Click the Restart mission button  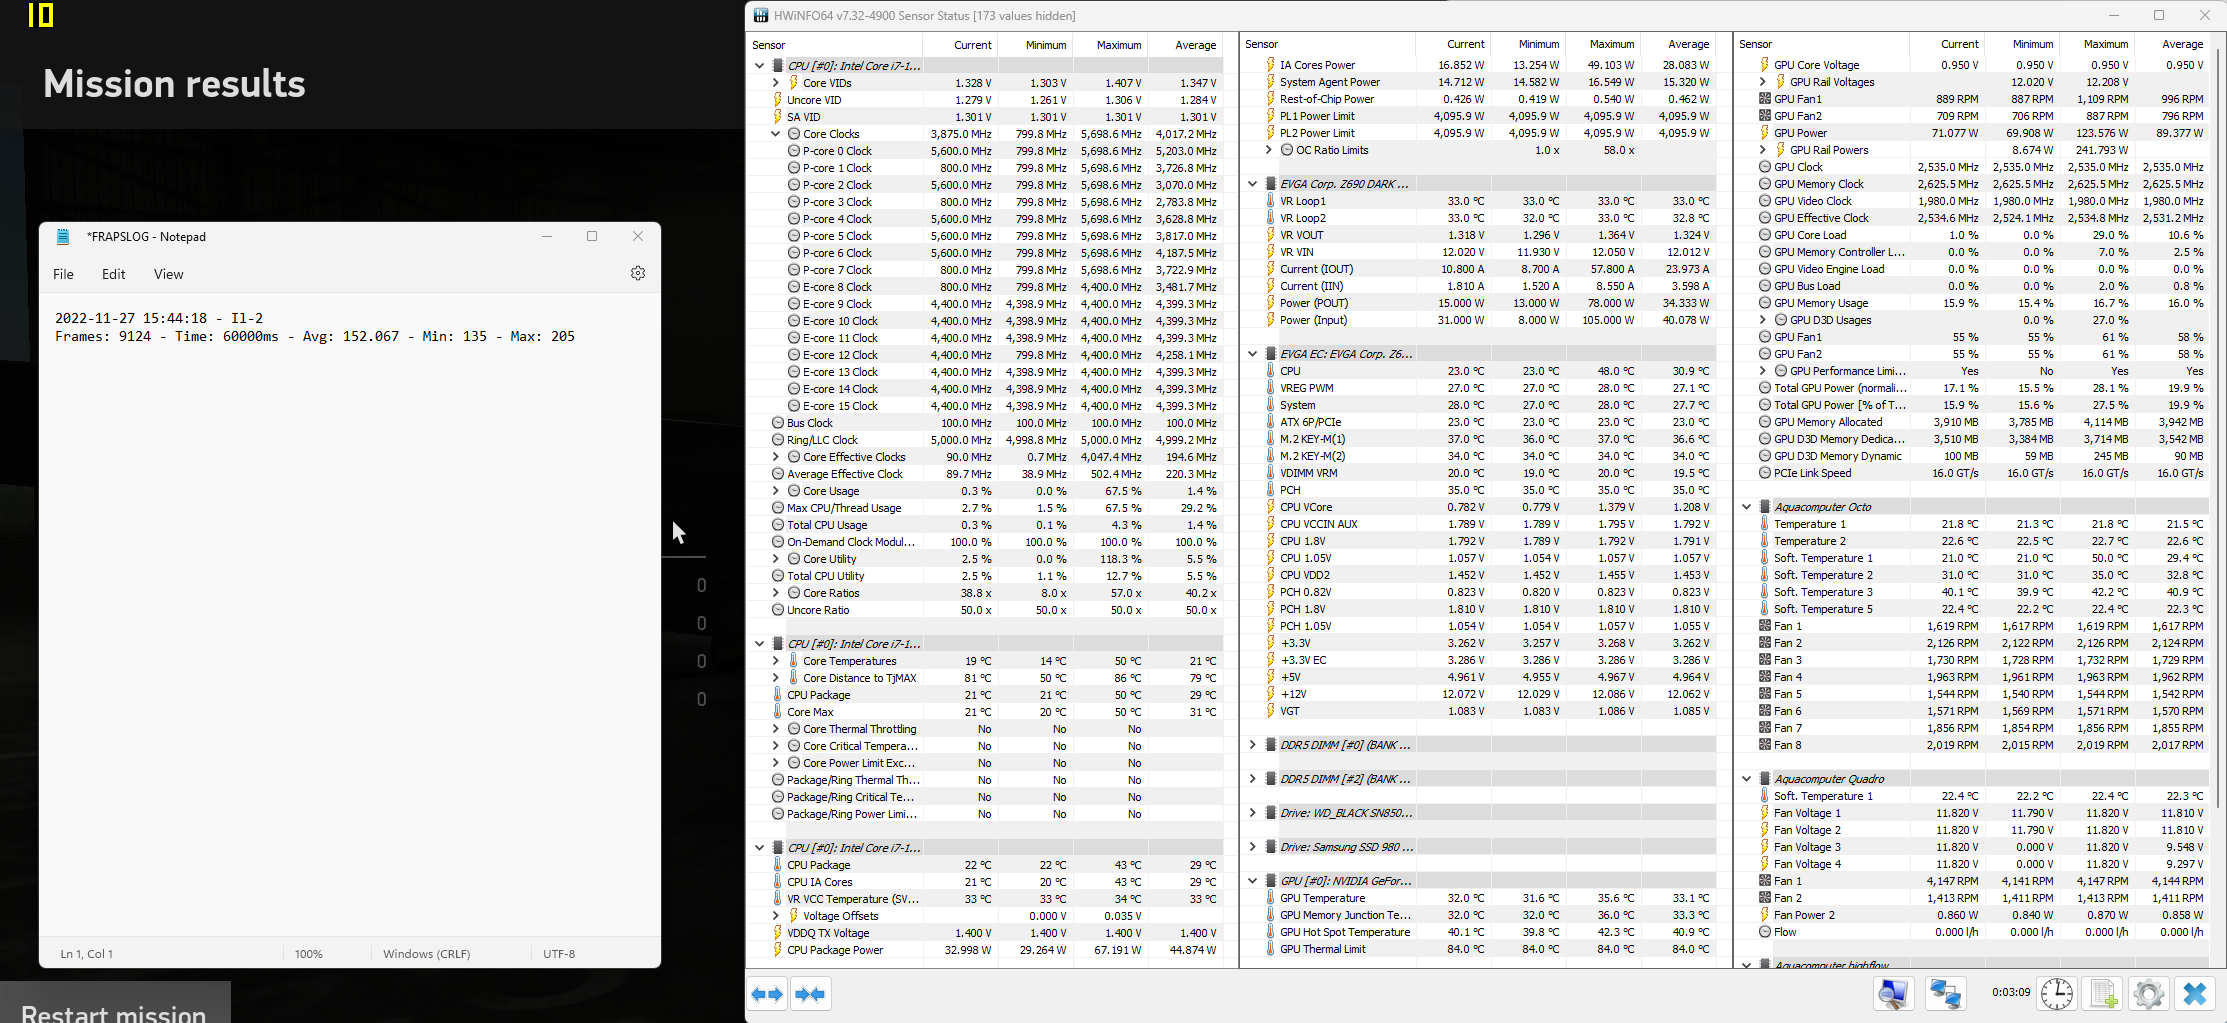click(114, 1004)
